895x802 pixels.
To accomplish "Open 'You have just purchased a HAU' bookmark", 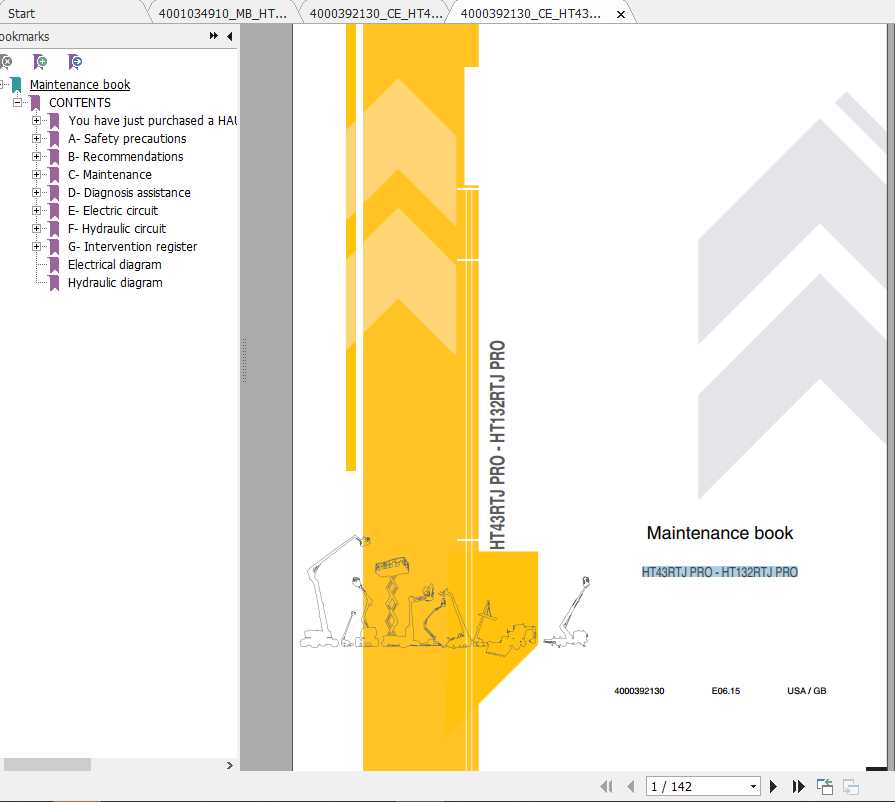I will (152, 120).
